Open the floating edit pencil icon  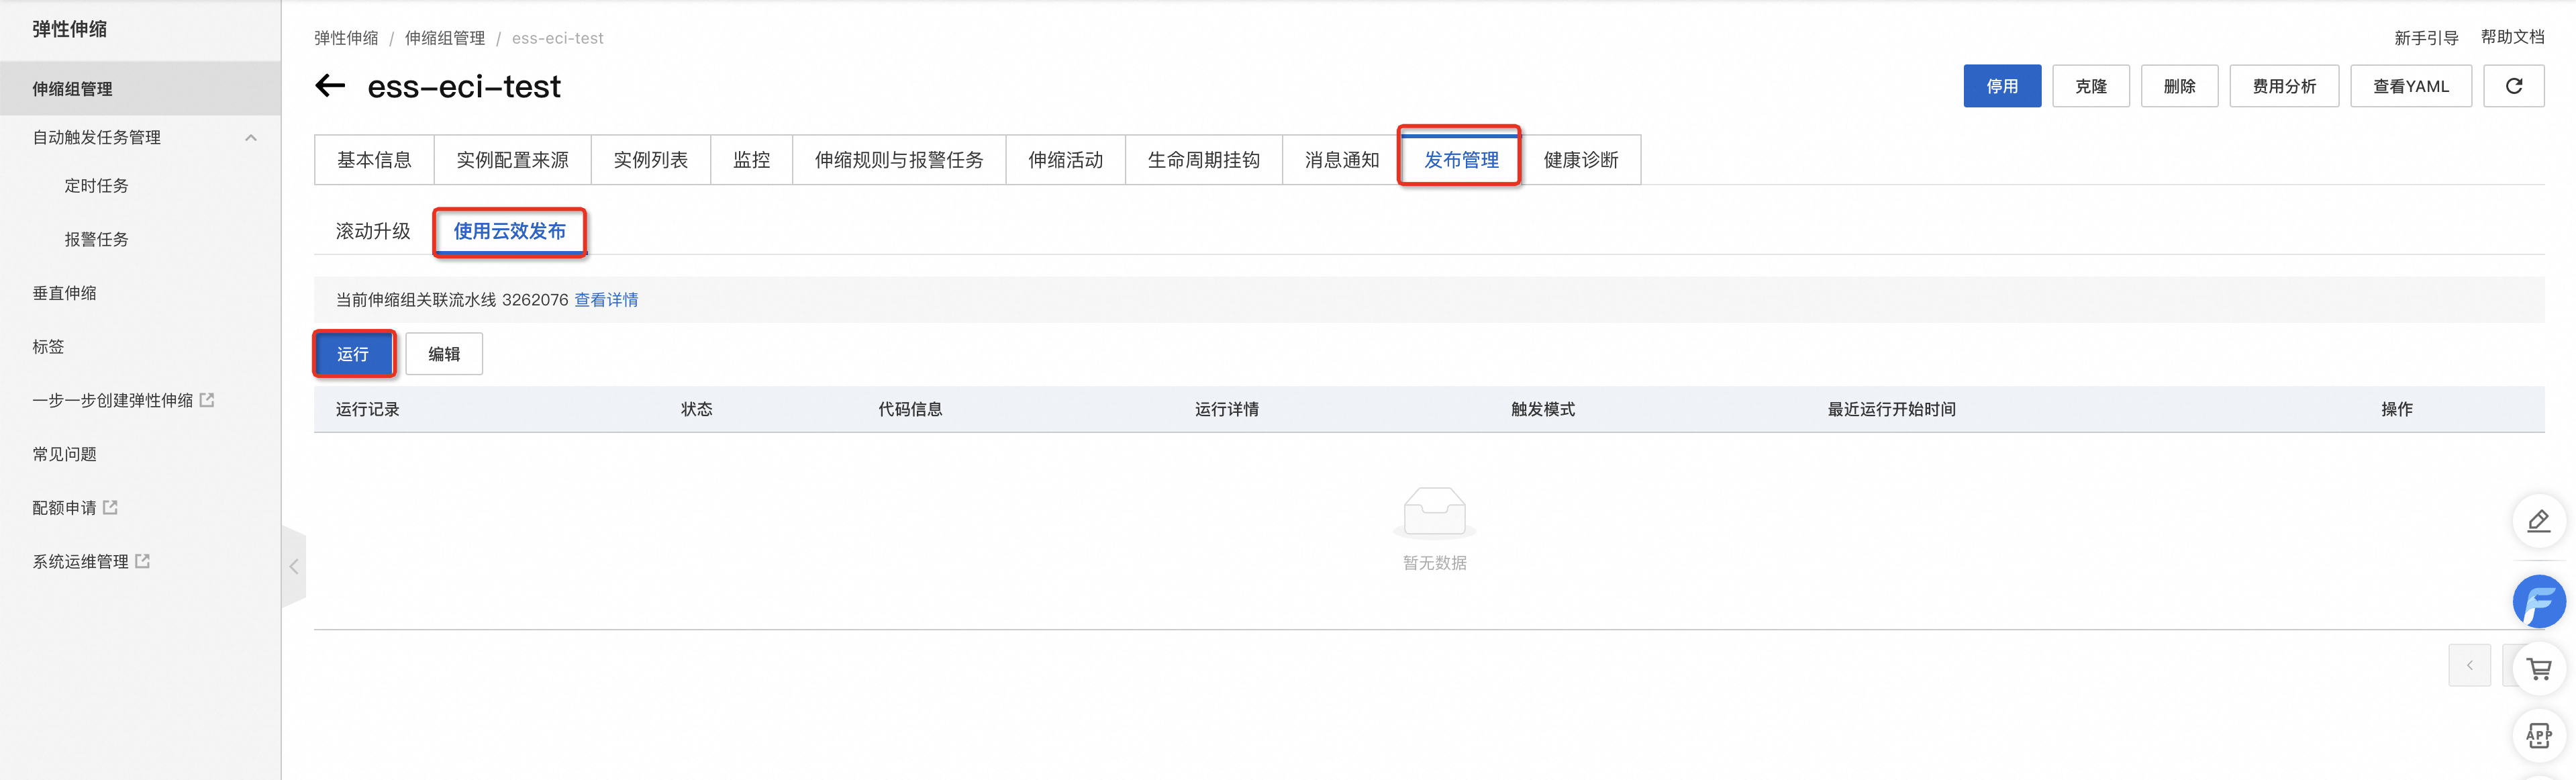point(2538,521)
